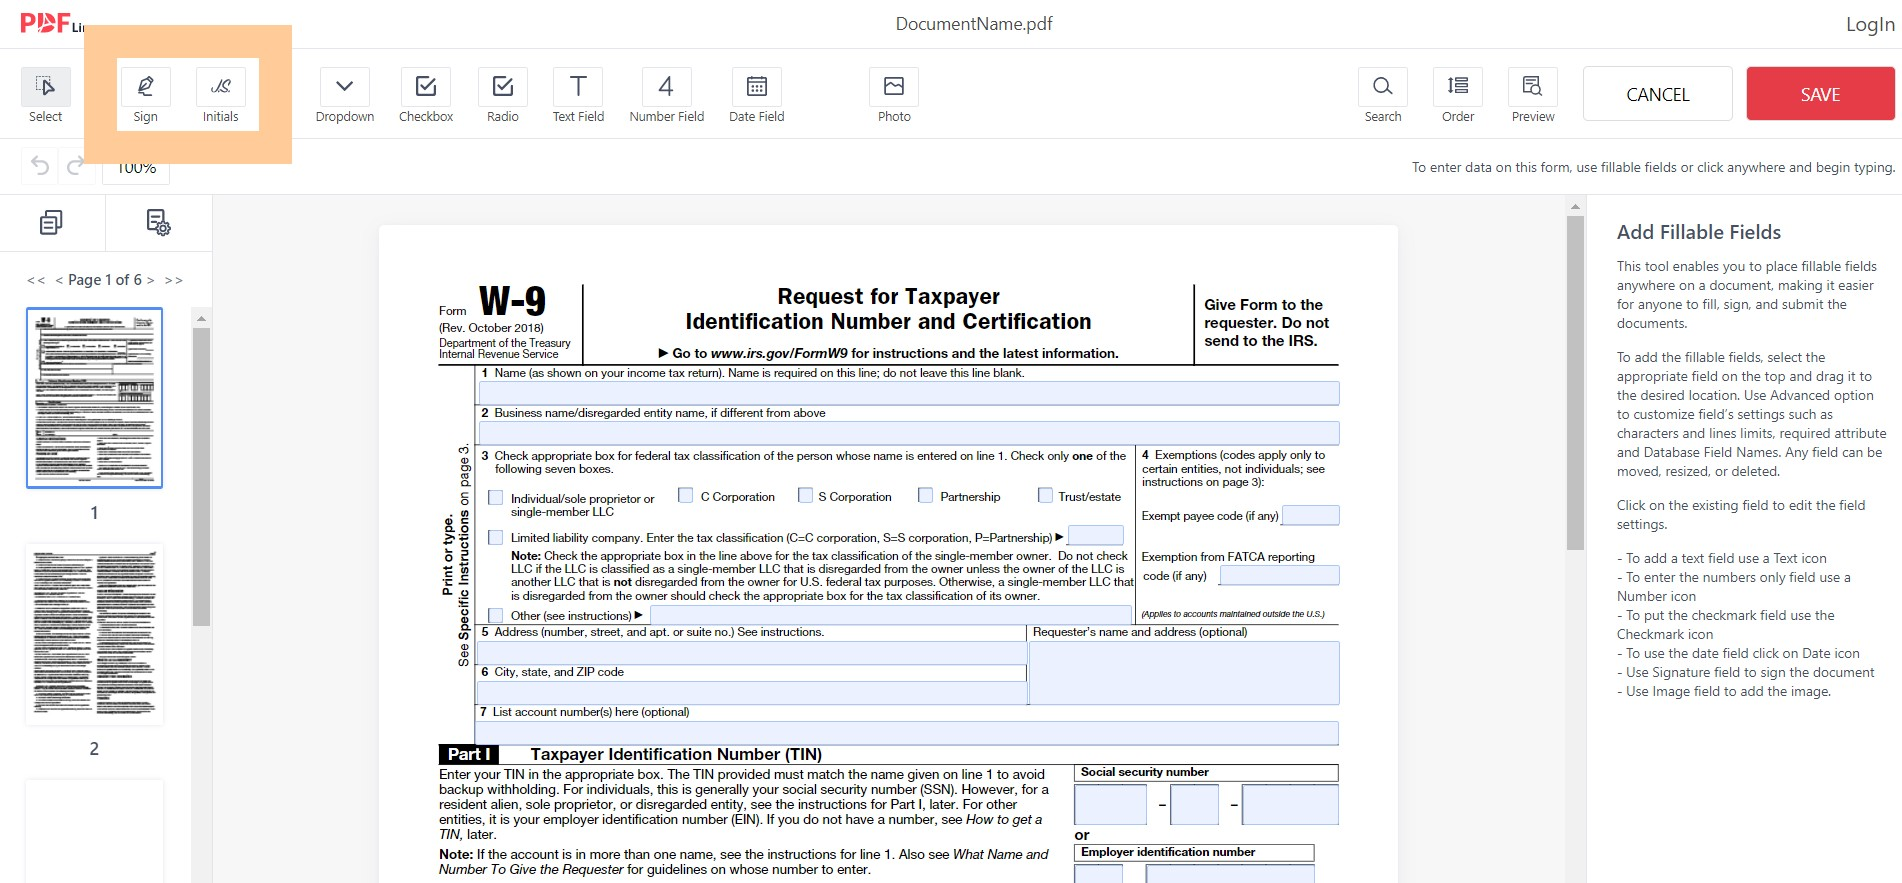Click middle Social security number box

pos(1194,804)
